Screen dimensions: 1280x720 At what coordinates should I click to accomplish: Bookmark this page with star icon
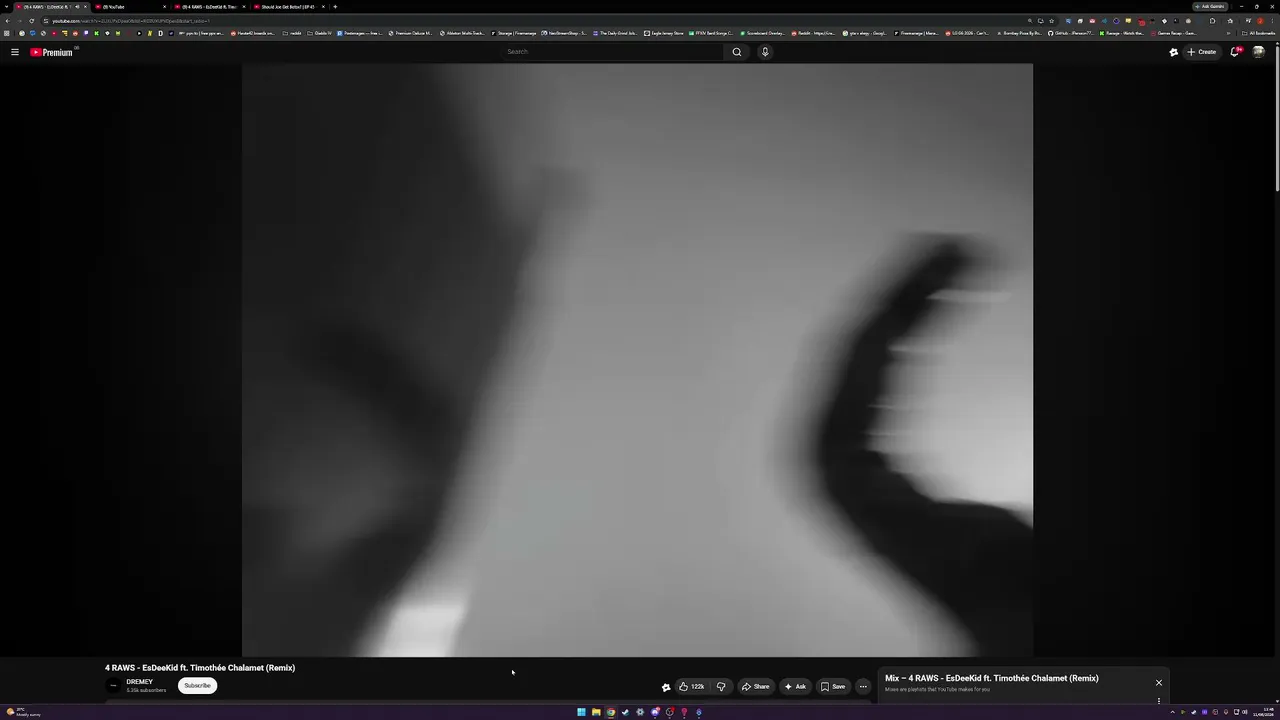pos(1051,21)
